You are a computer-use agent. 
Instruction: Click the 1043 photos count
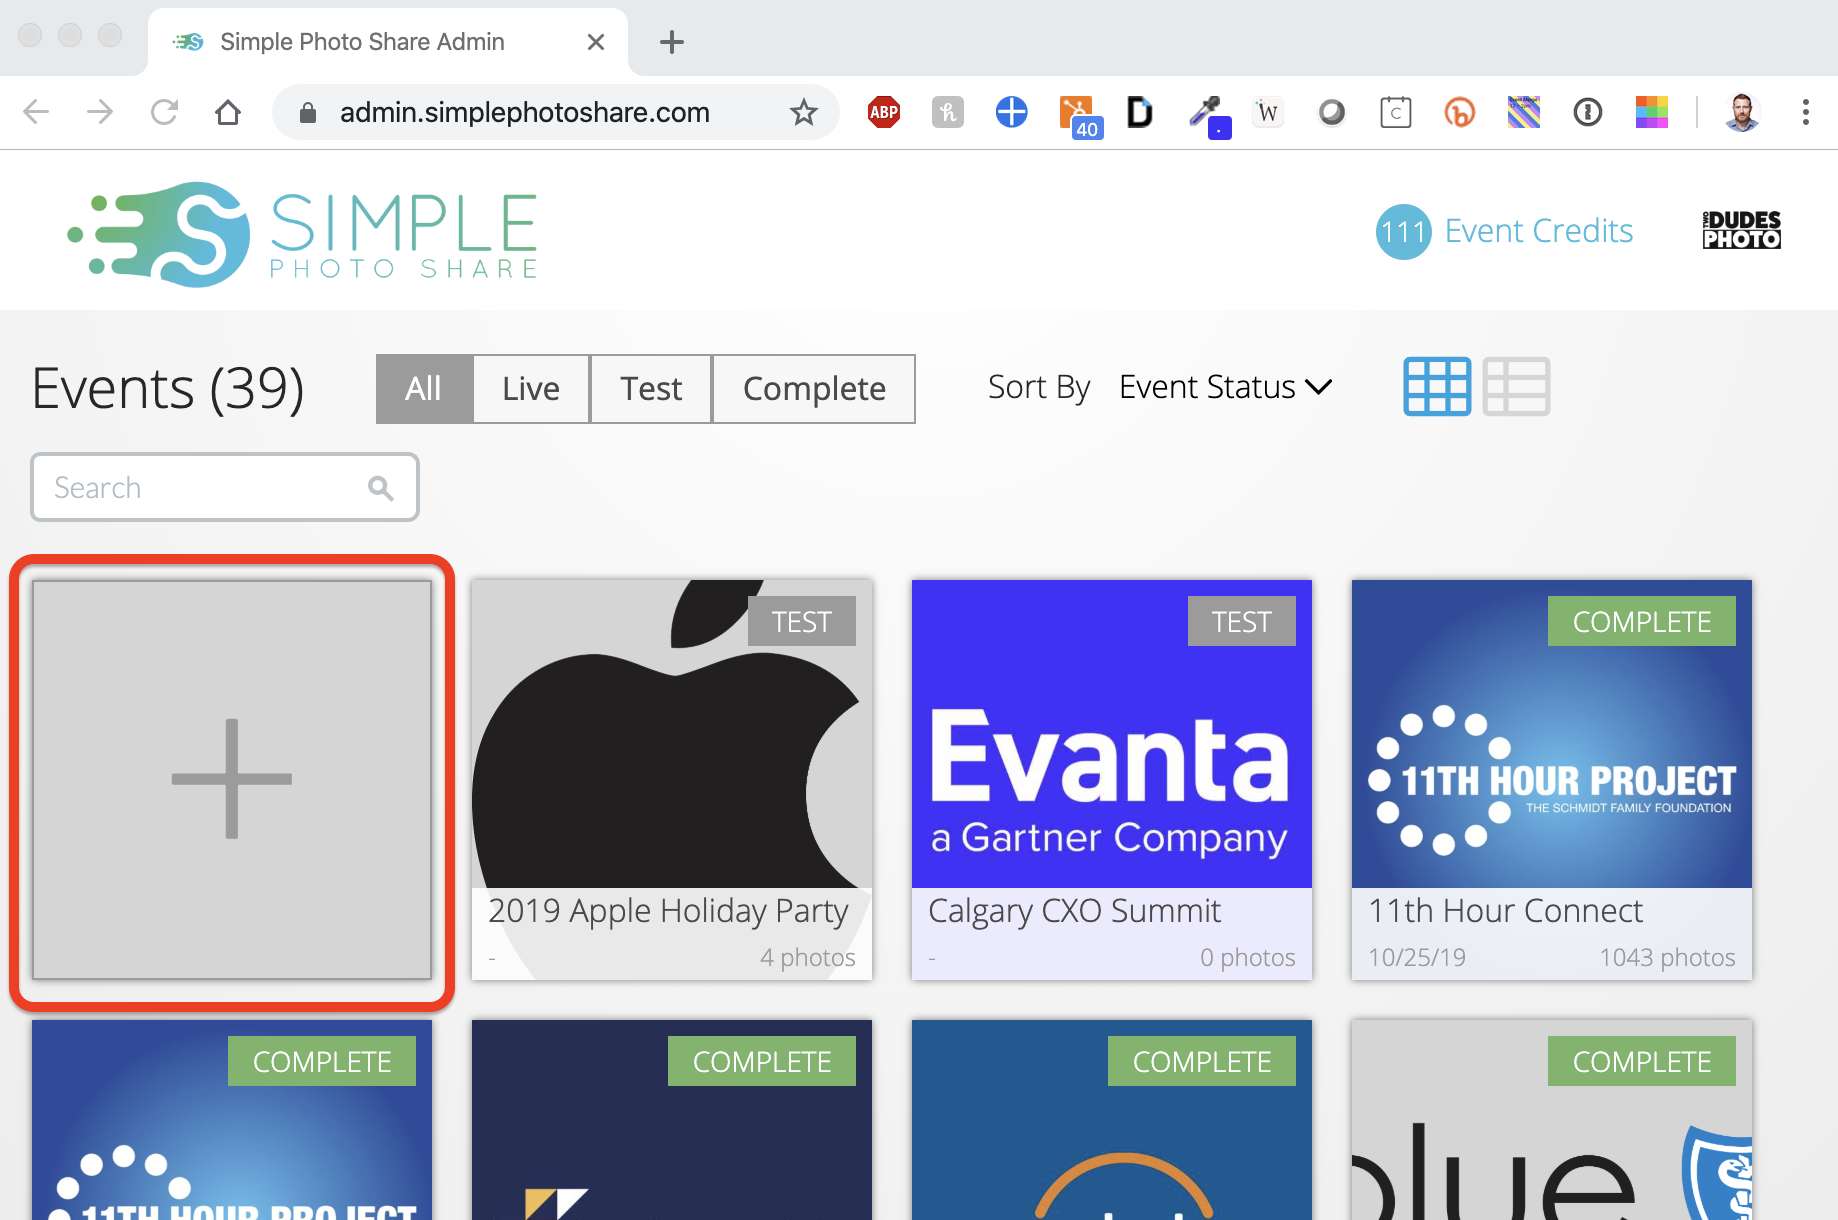1667,957
